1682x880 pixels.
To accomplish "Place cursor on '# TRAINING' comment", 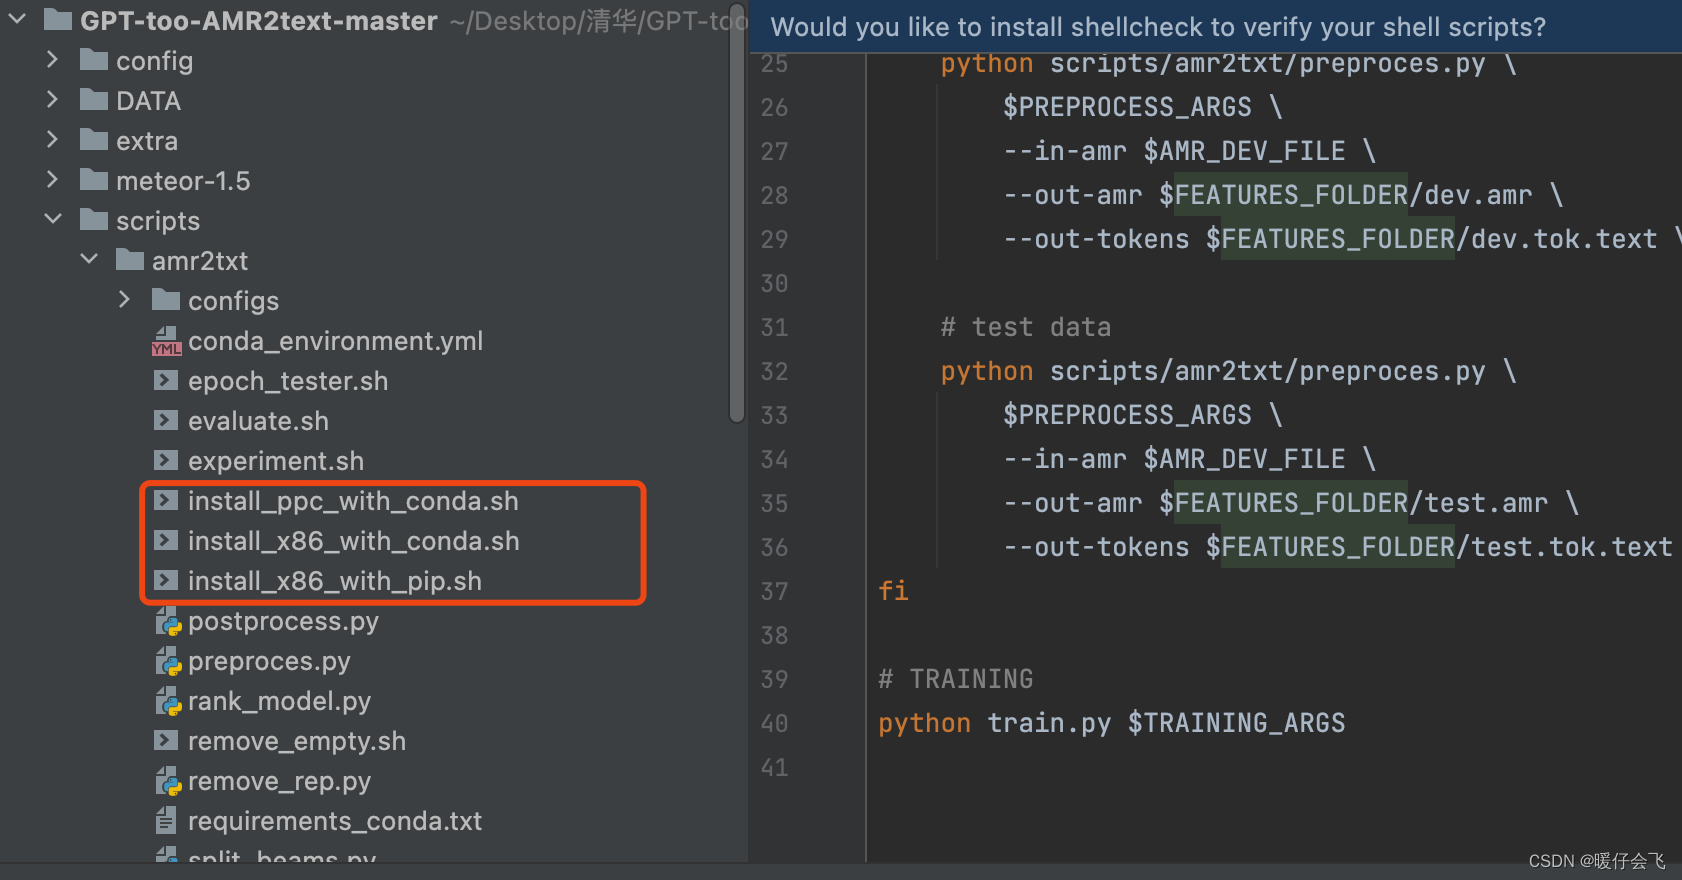I will [956, 679].
